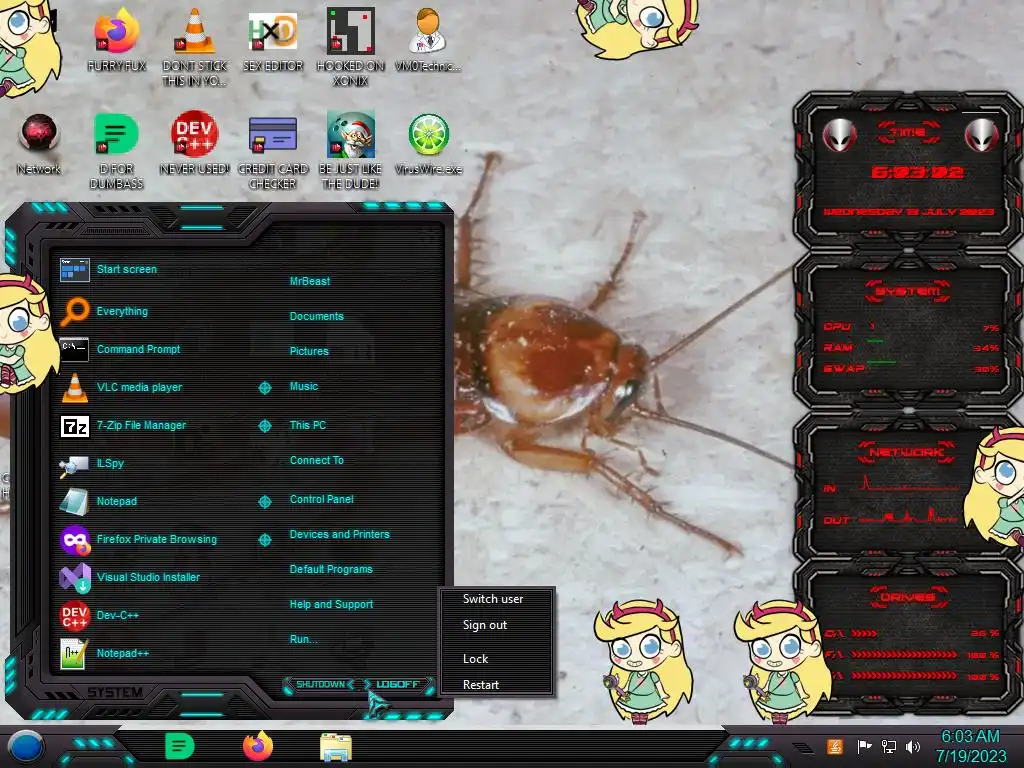Open green document app on taskbar
This screenshot has width=1024, height=768.
pyautogui.click(x=180, y=746)
